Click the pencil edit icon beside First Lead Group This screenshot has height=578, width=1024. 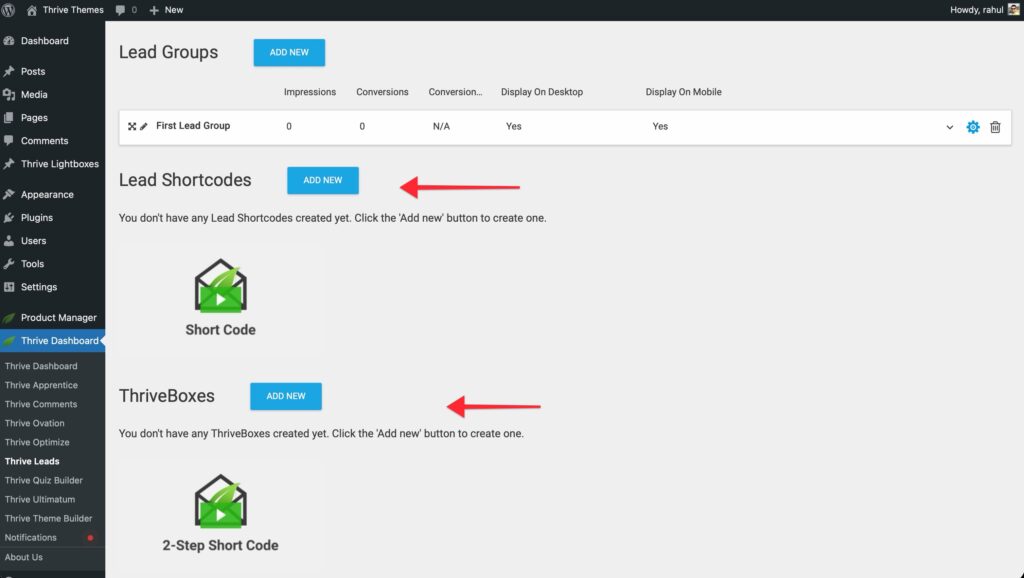pyautogui.click(x=144, y=126)
